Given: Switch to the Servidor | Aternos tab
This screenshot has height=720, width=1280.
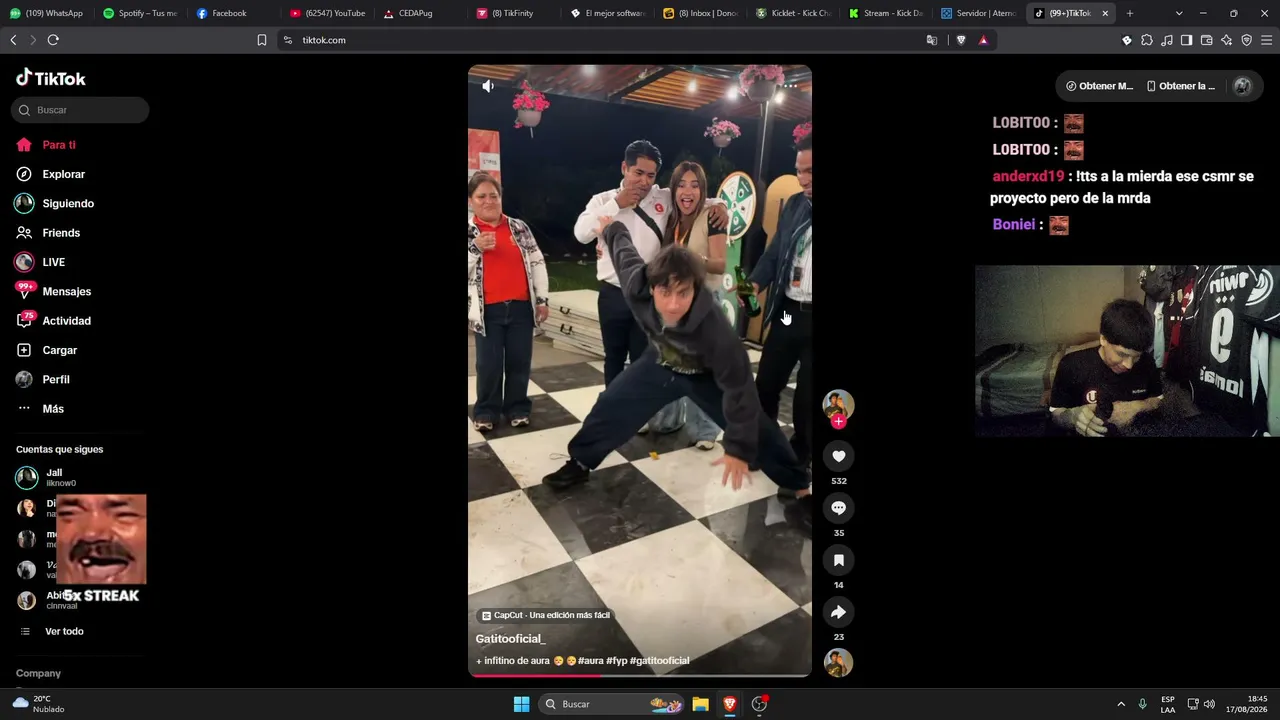Looking at the screenshot, I should (x=978, y=13).
